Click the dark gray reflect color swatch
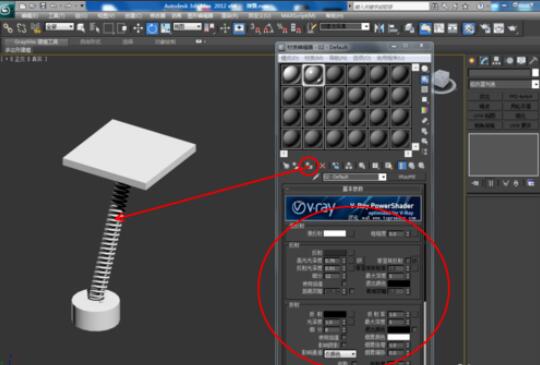The width and height of the screenshot is (540, 365). tap(335, 253)
